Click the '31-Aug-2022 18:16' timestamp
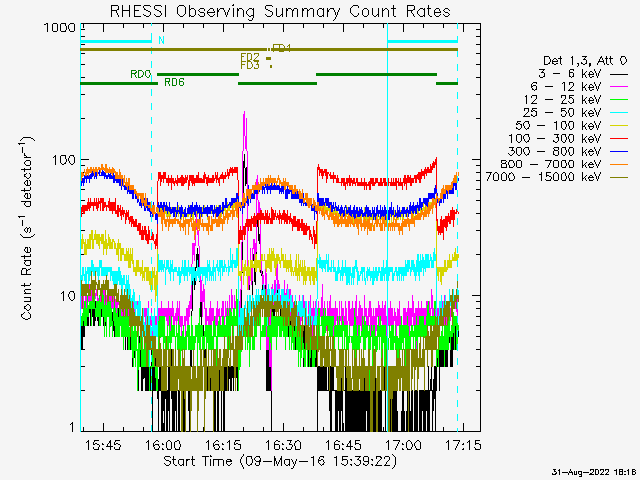 point(594,472)
